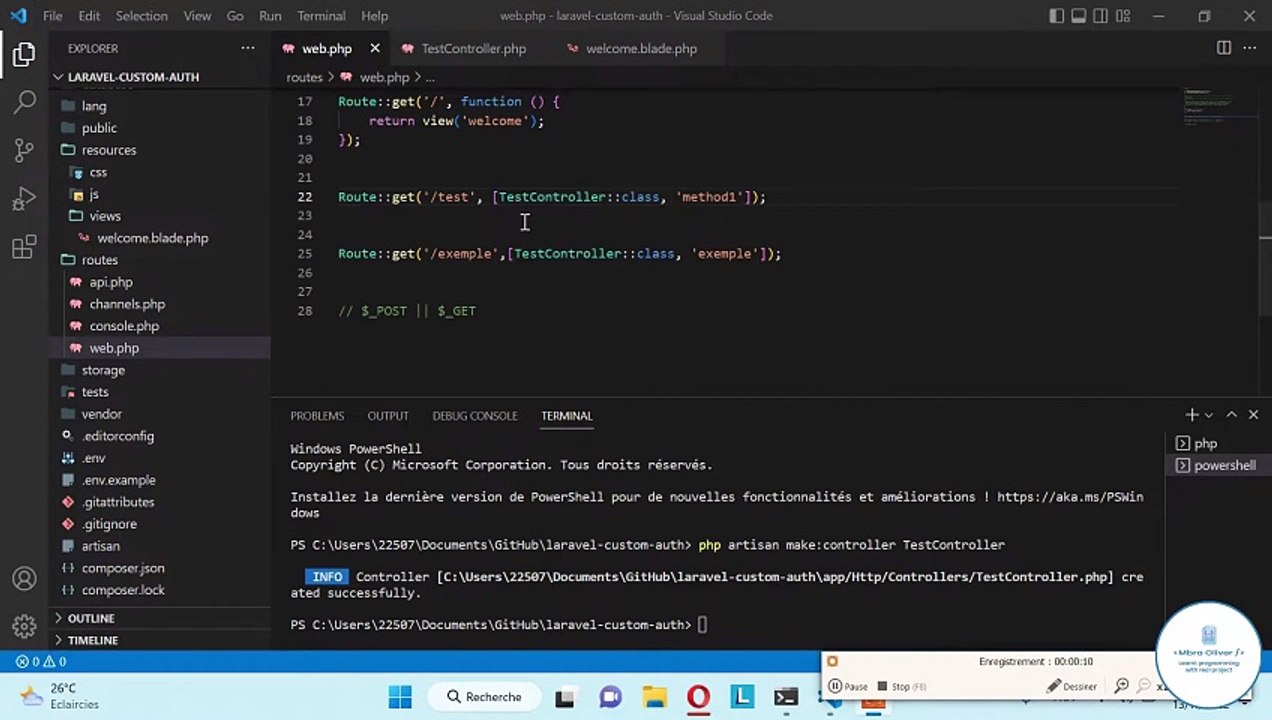This screenshot has width=1272, height=720.
Task: Open the Terminal menu
Action: pyautogui.click(x=321, y=16)
